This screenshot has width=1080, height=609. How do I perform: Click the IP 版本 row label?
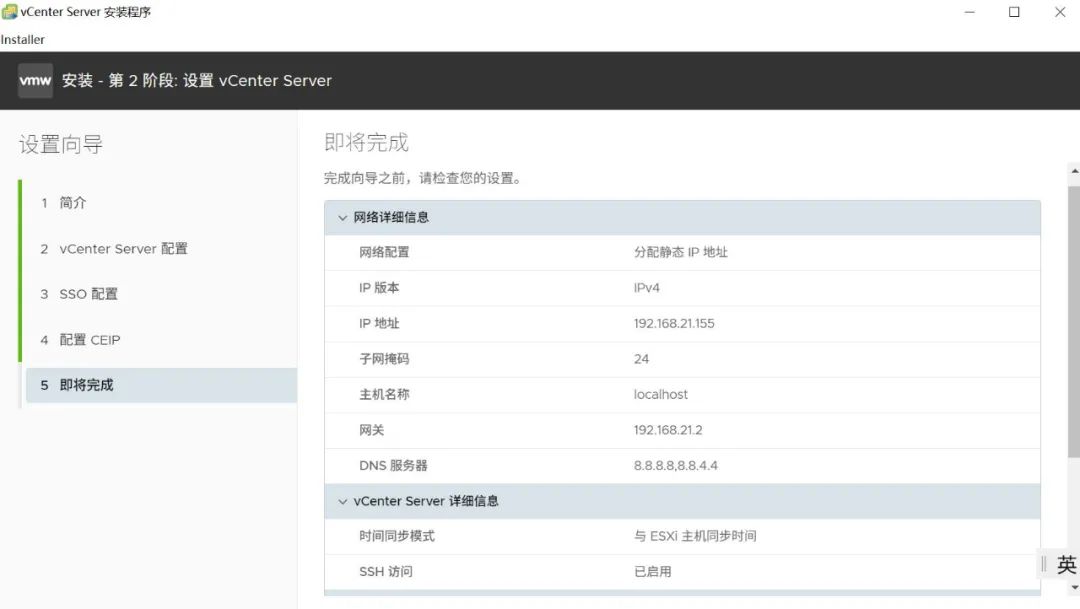coord(379,288)
